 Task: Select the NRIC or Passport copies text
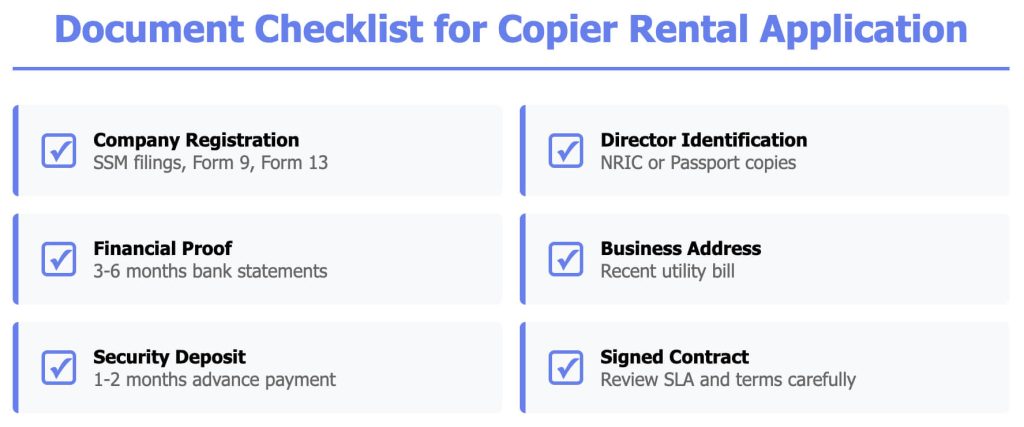coord(698,162)
